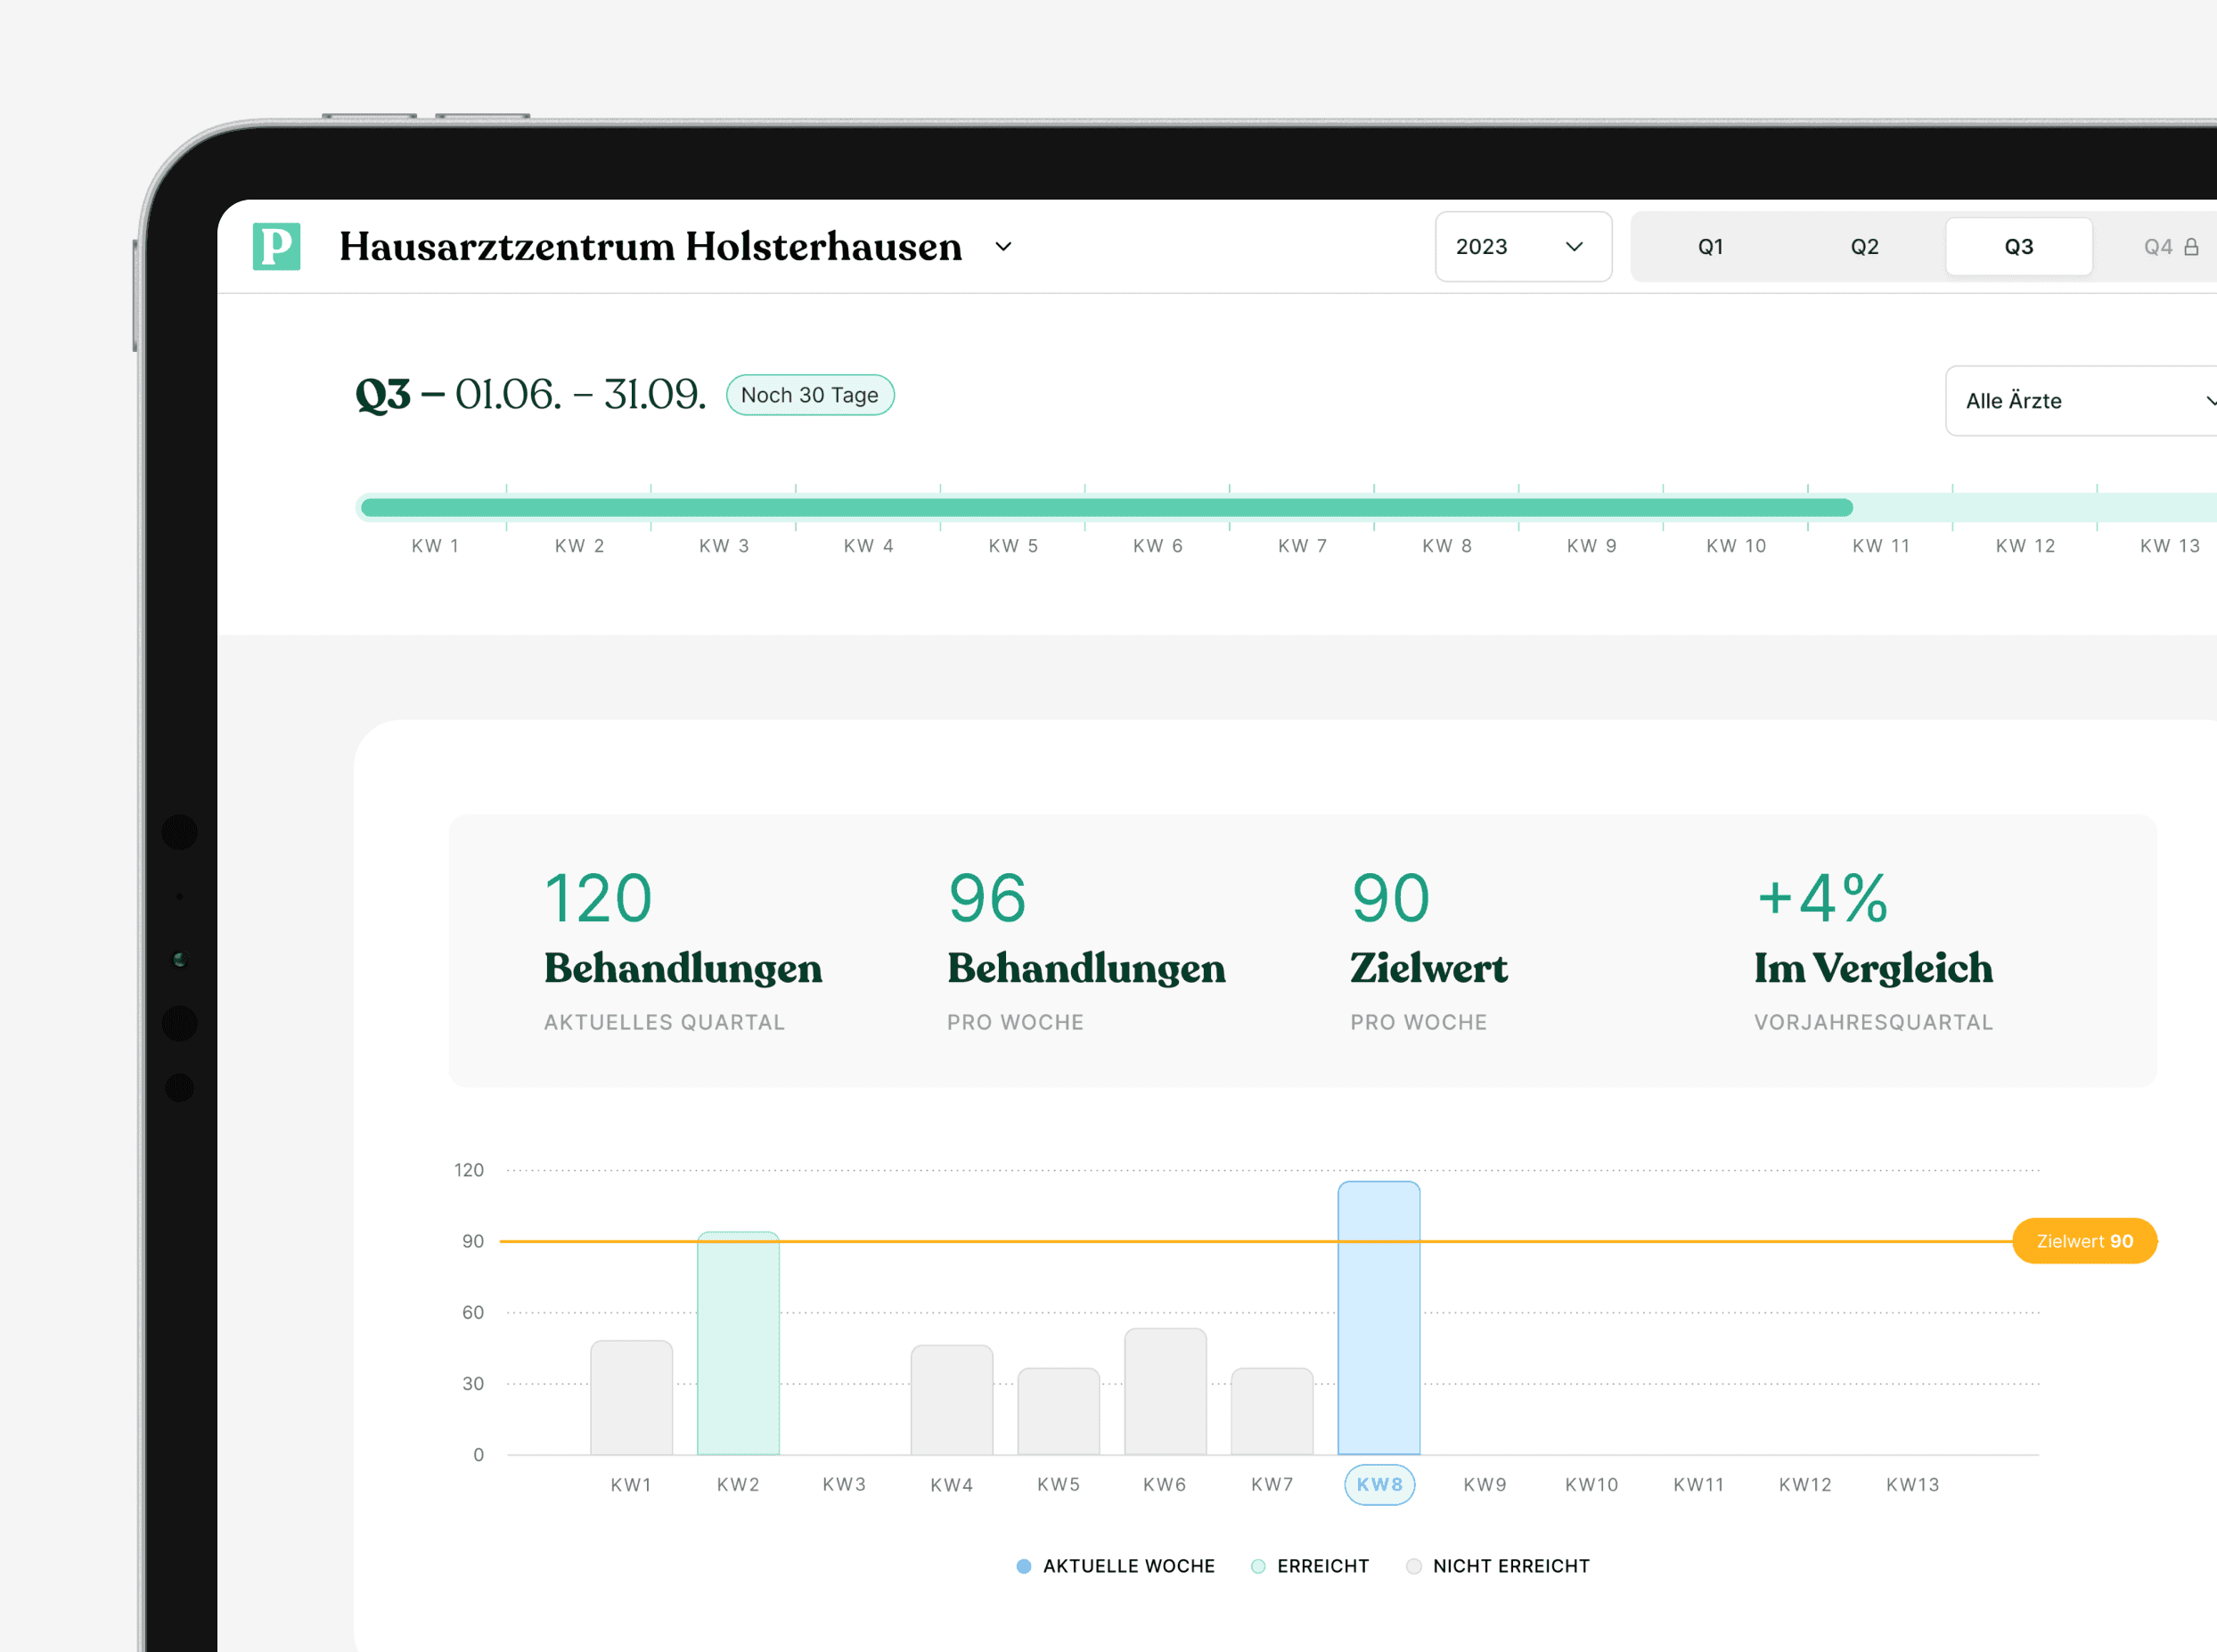Click the Zielwert 90 orange label
The image size is (2217, 1652).
pyautogui.click(x=2084, y=1241)
